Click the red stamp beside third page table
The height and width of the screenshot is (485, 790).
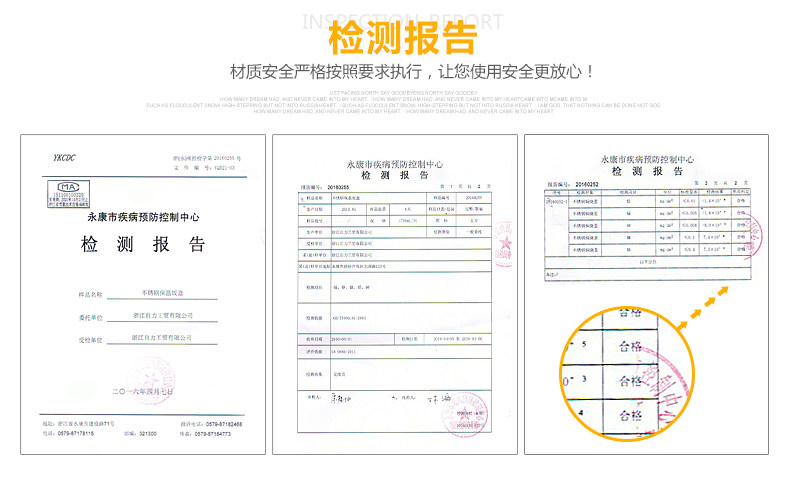click(x=752, y=236)
